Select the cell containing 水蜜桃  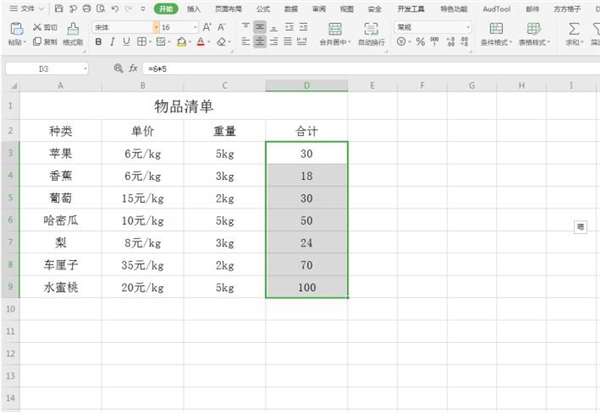[60, 287]
